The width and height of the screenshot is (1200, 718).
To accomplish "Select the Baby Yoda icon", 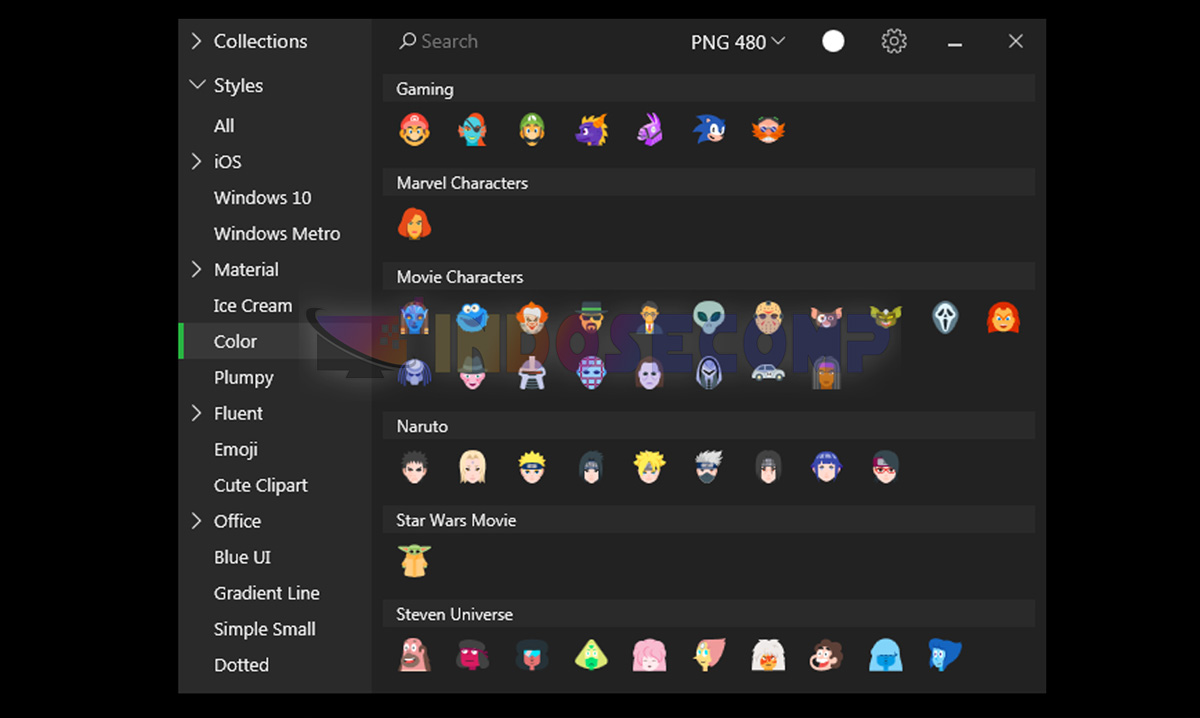I will [x=415, y=561].
